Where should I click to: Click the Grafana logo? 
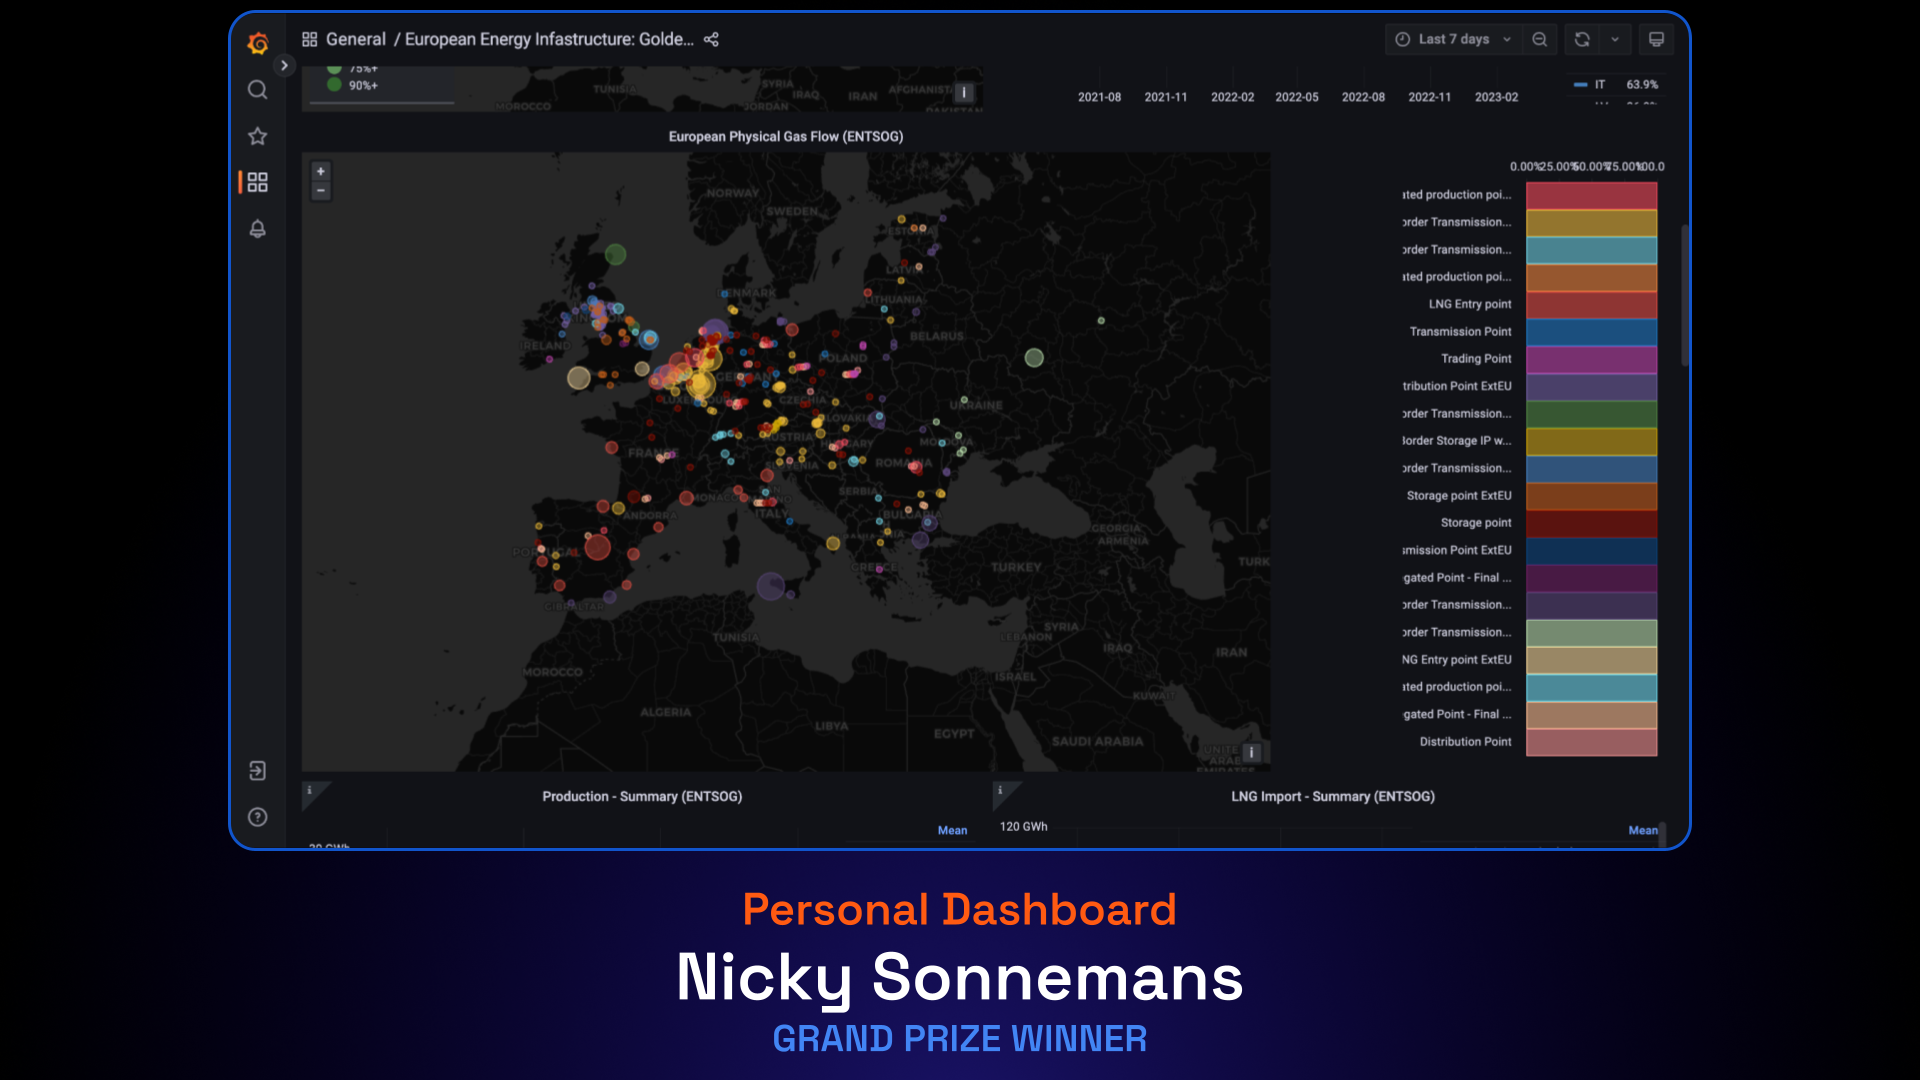click(257, 43)
